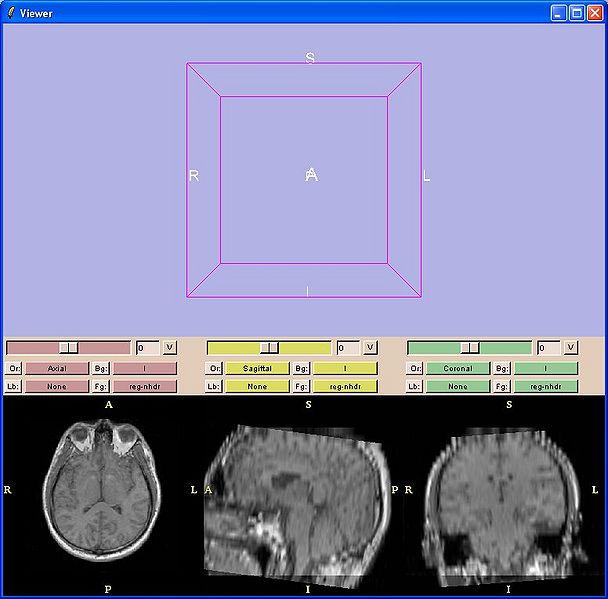Click the coronal slice offset number field
The image size is (608, 599).
547,348
